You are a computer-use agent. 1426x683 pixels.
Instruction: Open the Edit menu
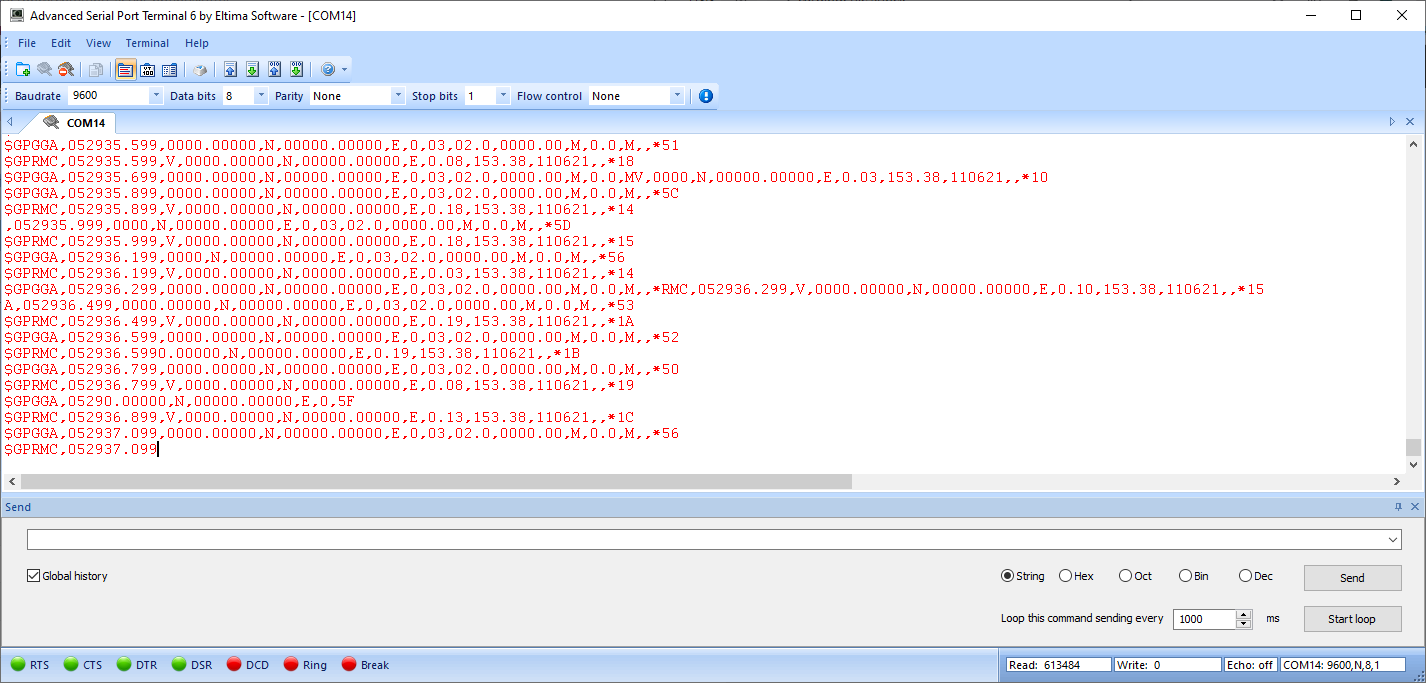(61, 43)
